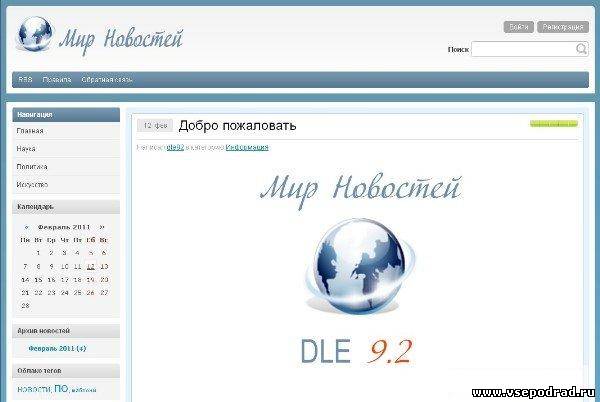
Task: Open the Искусство category
Action: [32, 184]
